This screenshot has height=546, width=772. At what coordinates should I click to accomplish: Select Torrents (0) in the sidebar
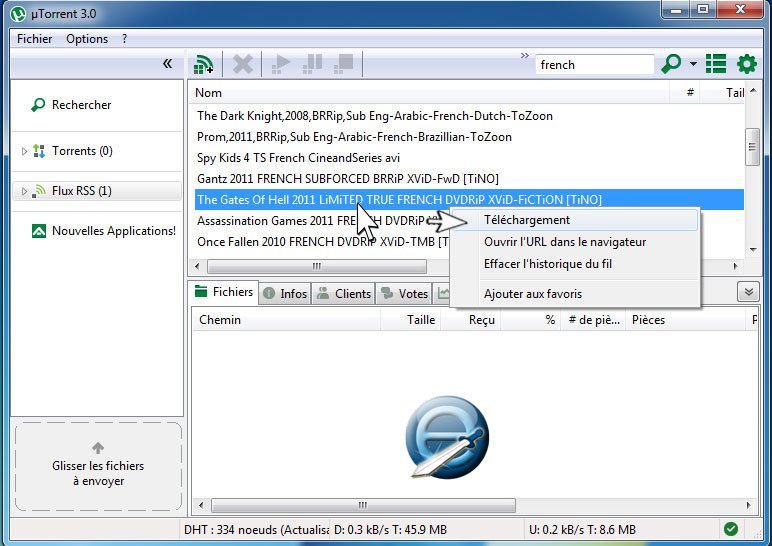pyautogui.click(x=82, y=151)
